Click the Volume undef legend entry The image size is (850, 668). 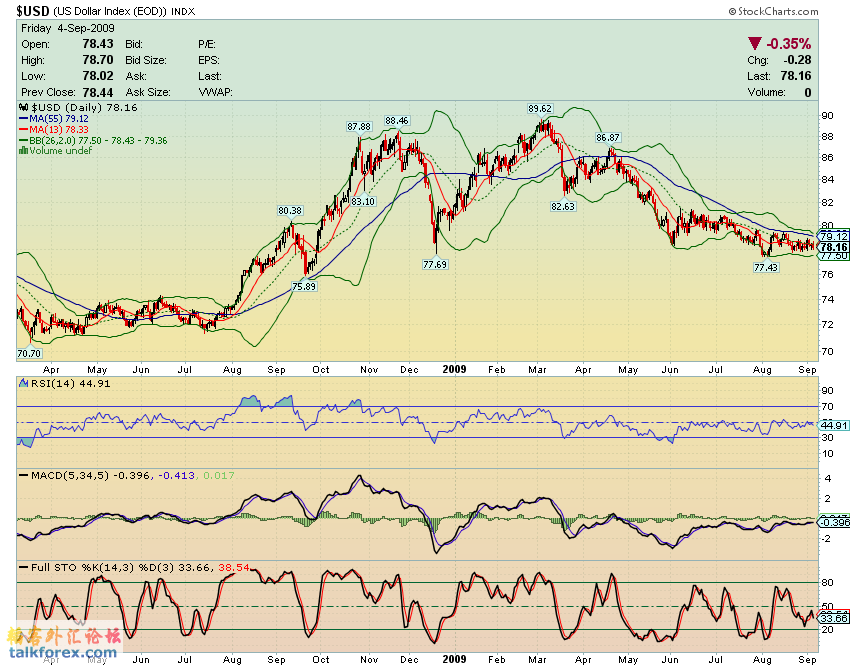pyautogui.click(x=55, y=151)
